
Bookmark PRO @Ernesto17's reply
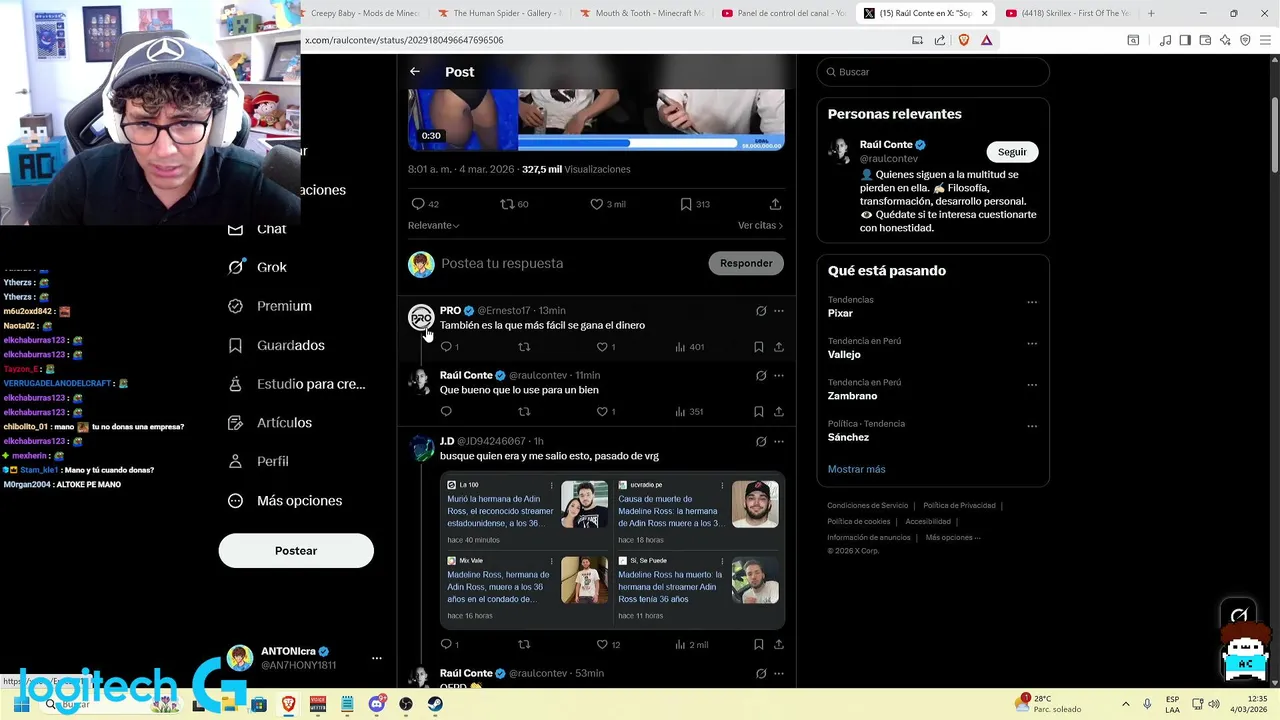[759, 347]
